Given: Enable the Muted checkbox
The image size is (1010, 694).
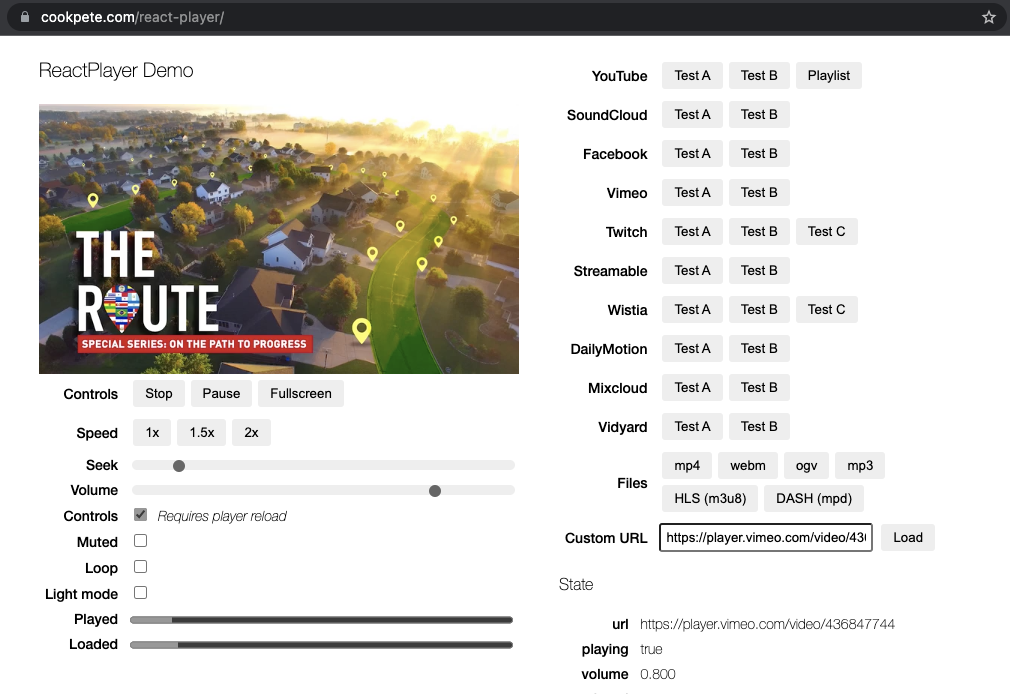Looking at the screenshot, I should tap(140, 541).
